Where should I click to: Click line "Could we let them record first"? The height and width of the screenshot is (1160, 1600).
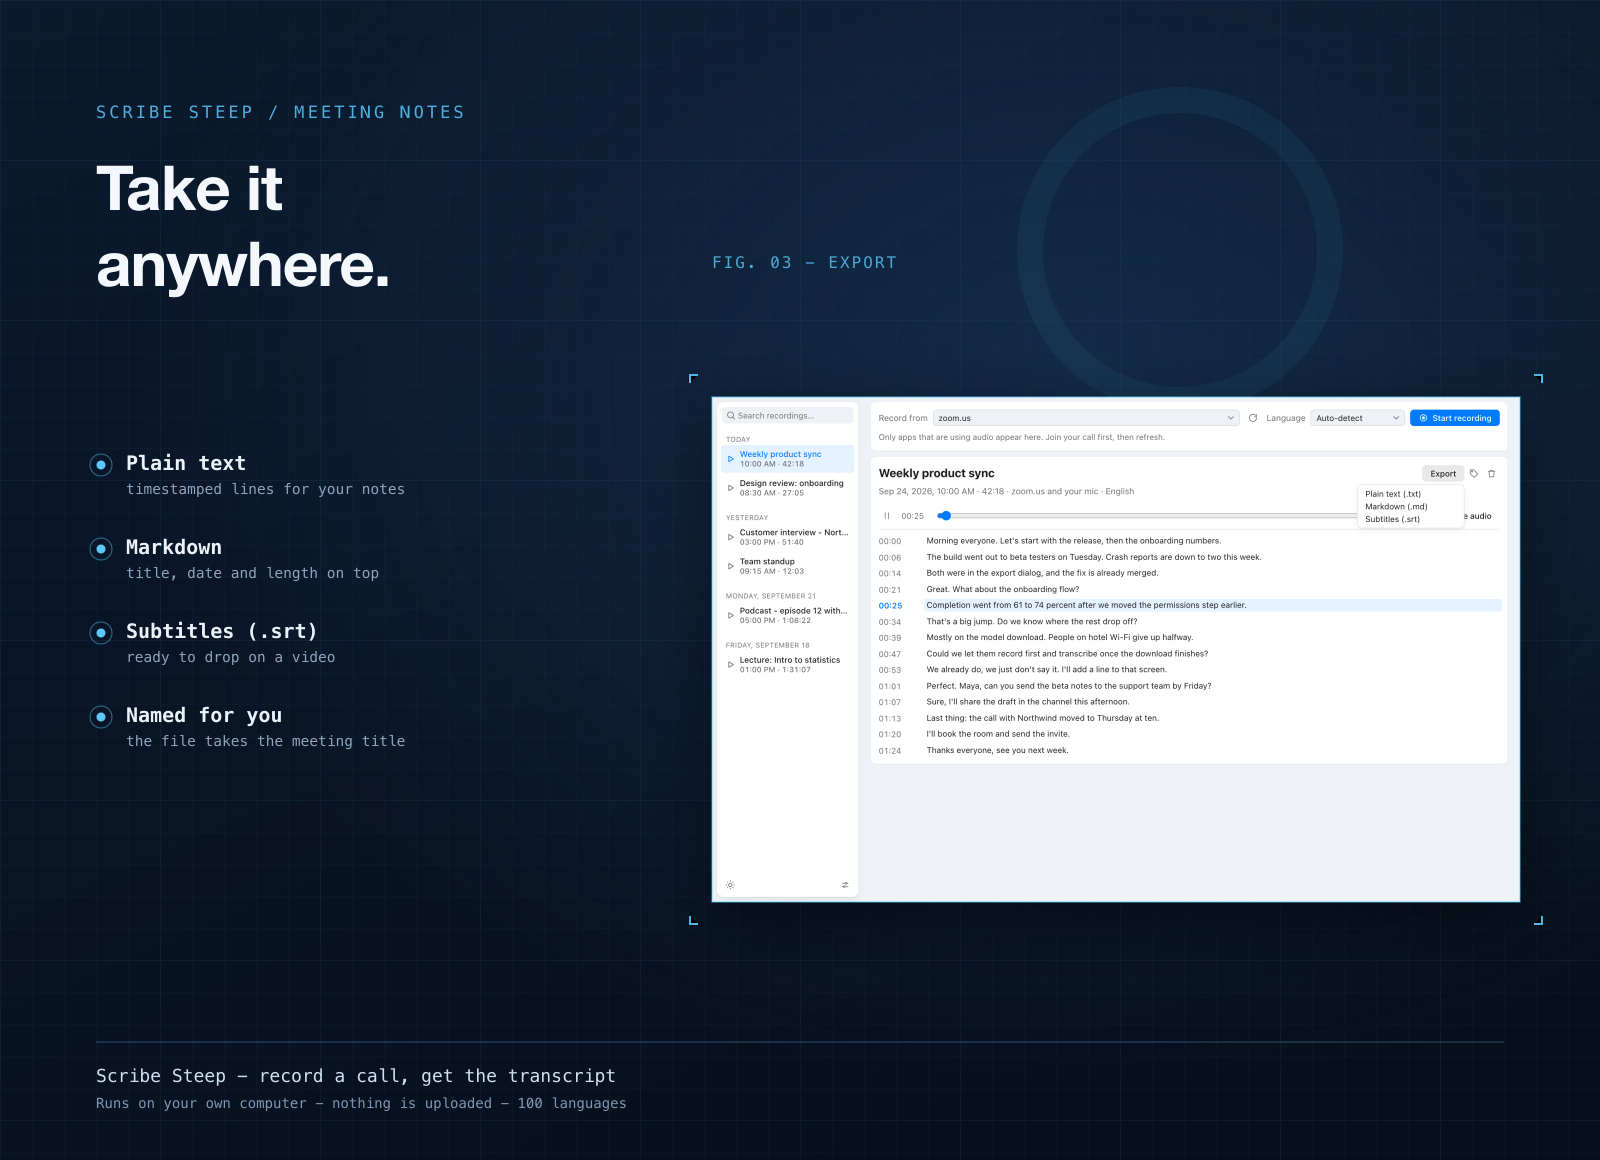point(1067,654)
